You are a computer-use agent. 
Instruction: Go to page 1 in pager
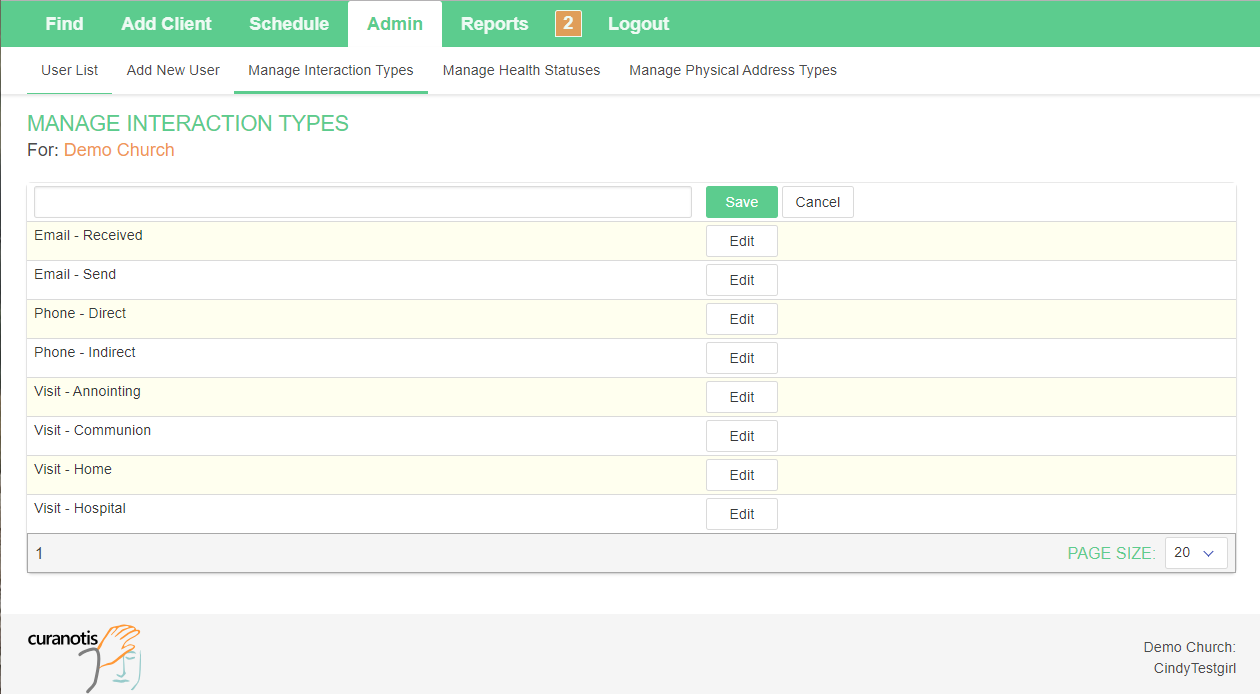pyautogui.click(x=39, y=553)
